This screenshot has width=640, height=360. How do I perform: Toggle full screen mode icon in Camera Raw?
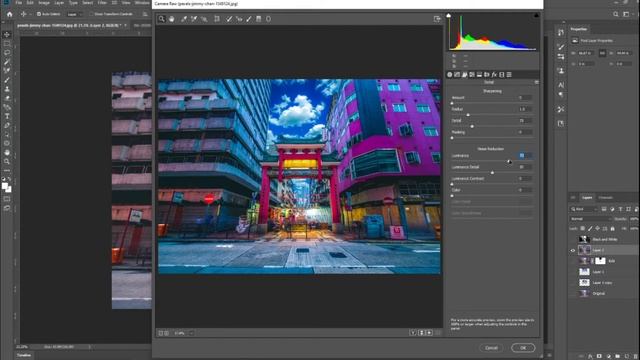437,19
